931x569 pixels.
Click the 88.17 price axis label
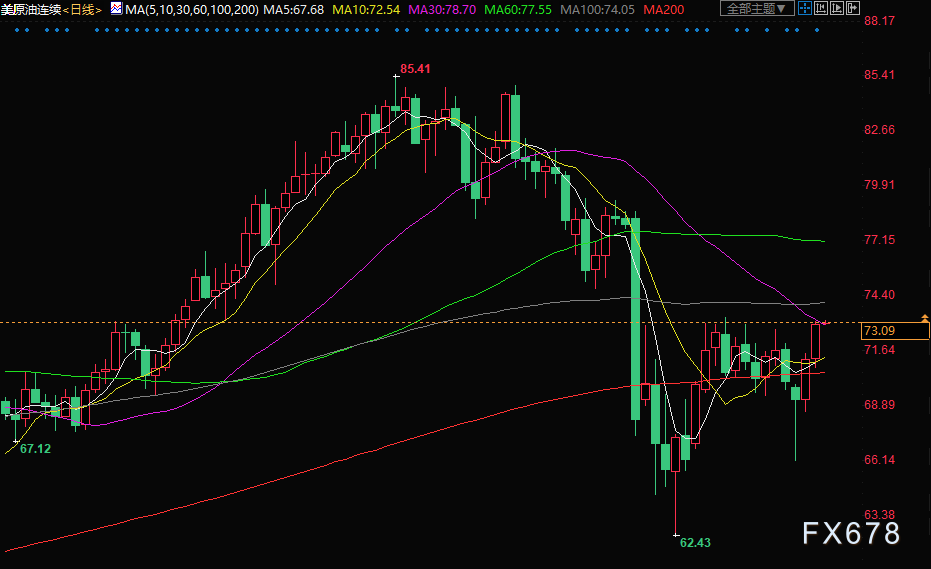879,21
